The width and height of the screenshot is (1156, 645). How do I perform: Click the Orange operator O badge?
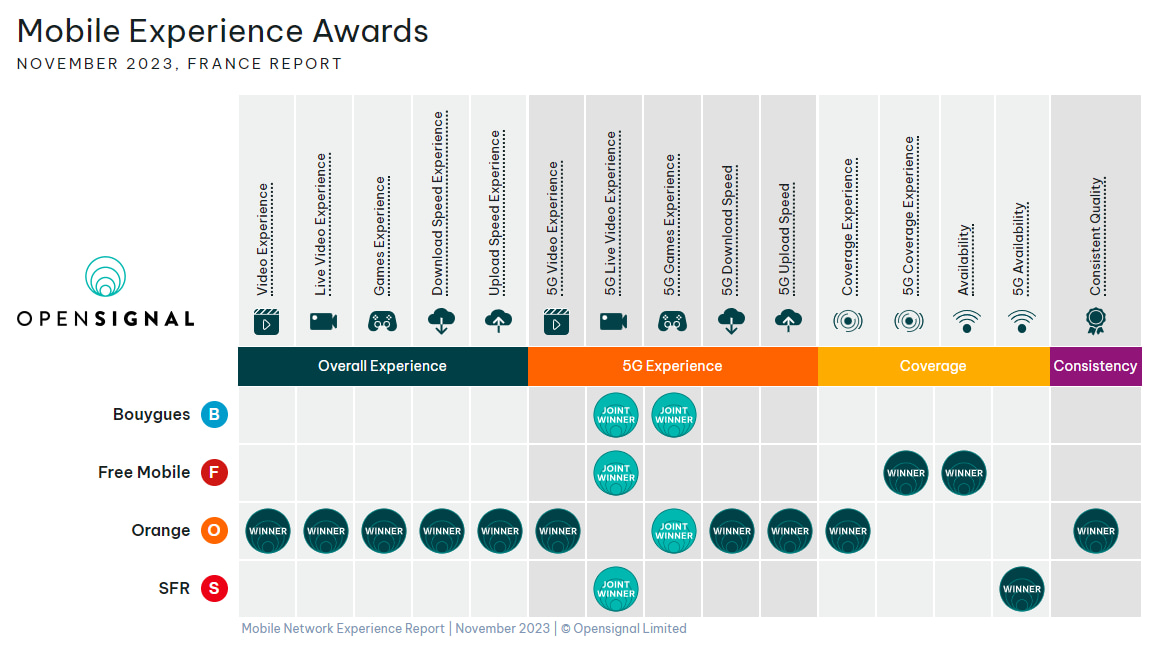click(x=214, y=531)
